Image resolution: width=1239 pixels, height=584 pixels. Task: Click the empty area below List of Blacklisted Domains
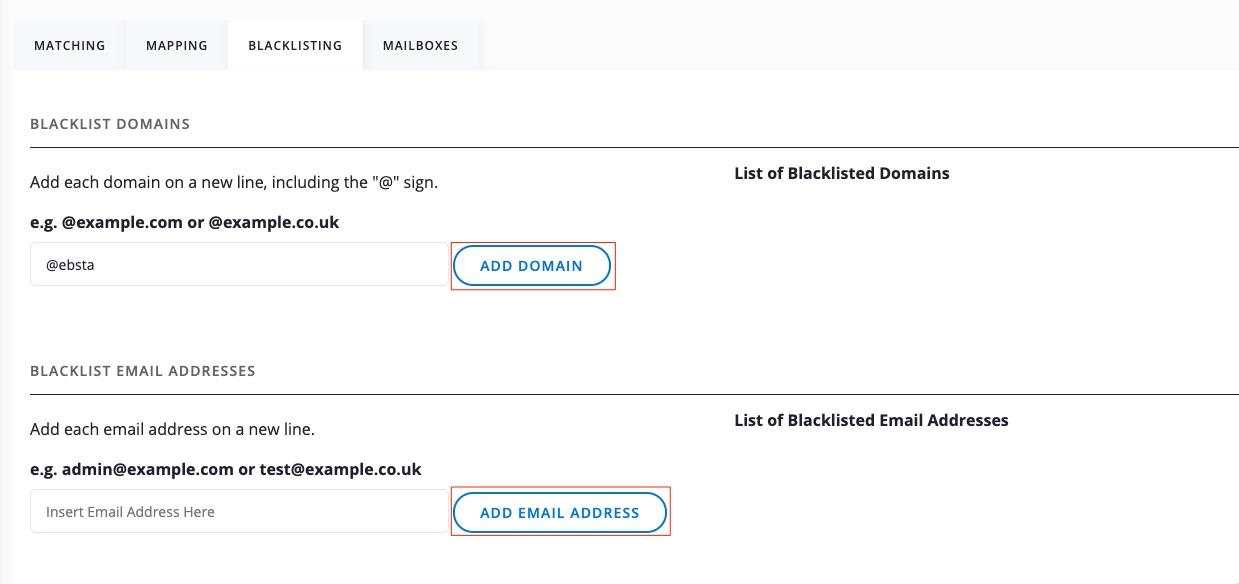(980, 260)
